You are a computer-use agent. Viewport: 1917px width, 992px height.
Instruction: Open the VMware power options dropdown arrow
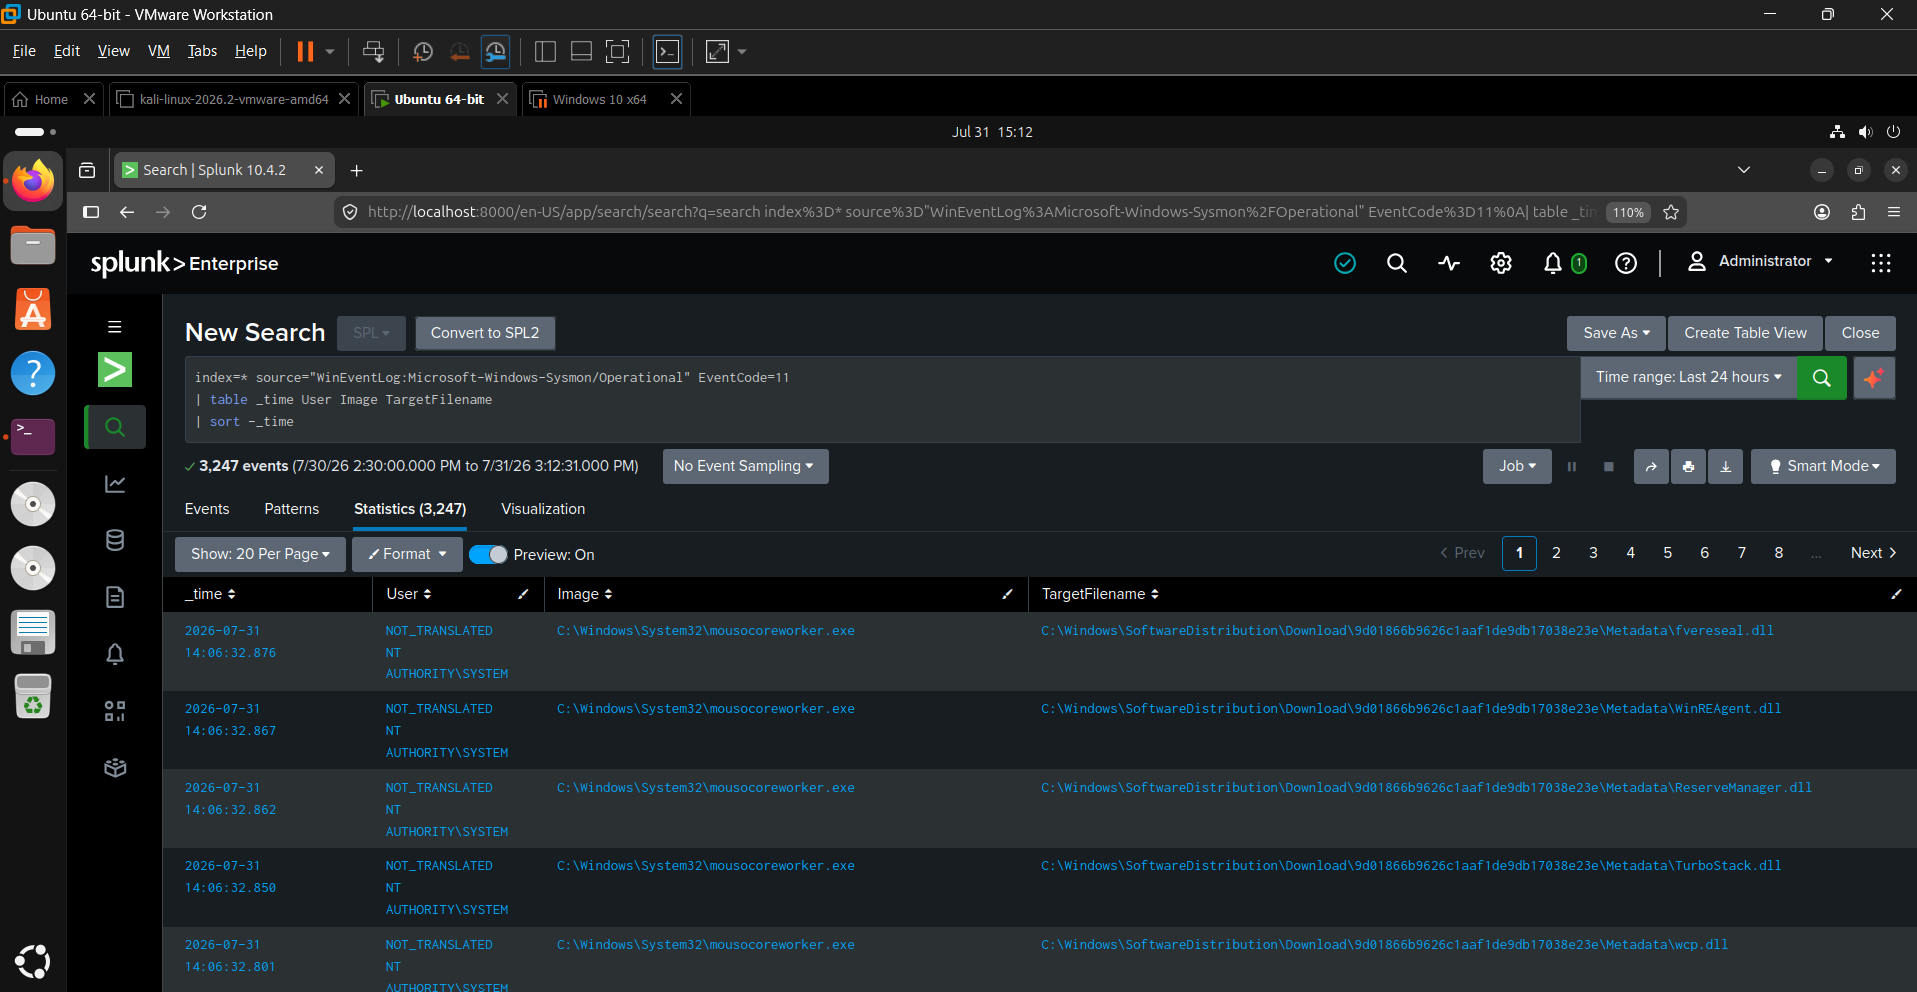(329, 52)
